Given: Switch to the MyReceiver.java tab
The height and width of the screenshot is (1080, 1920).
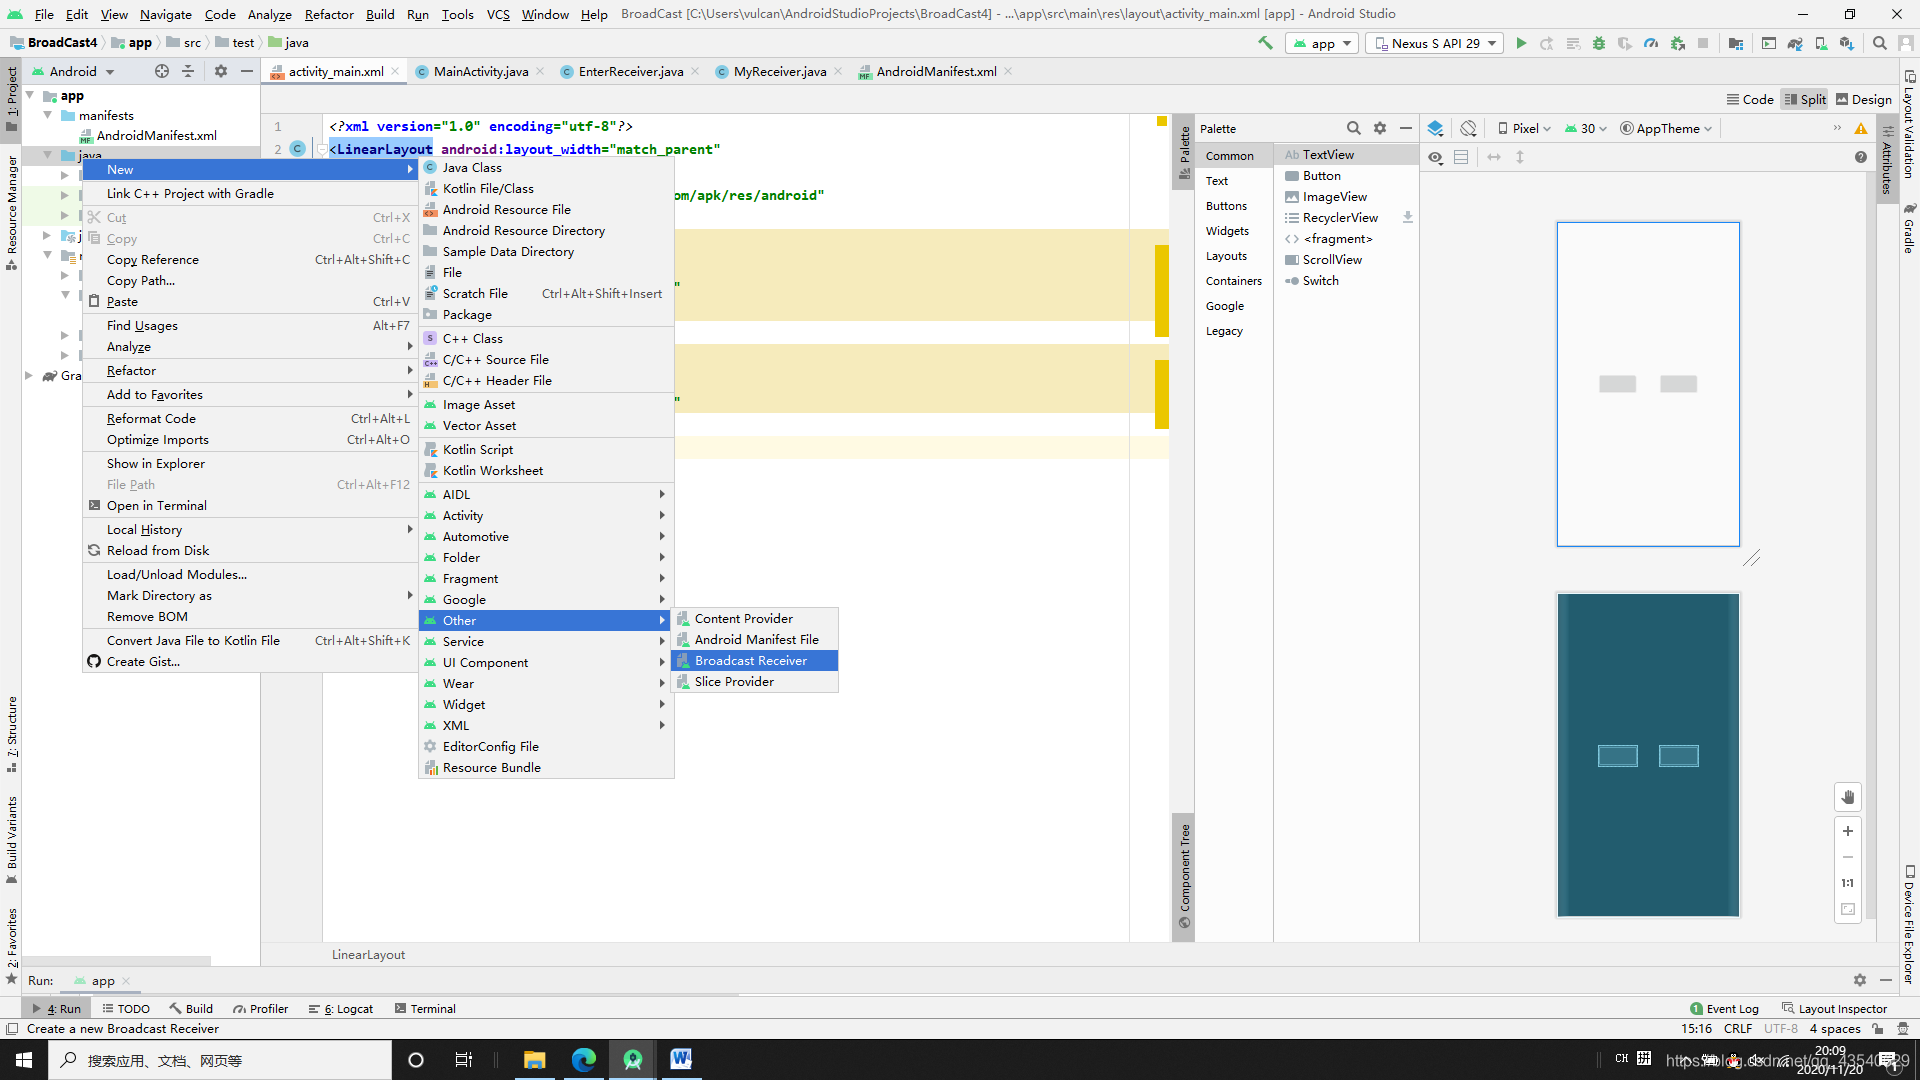Looking at the screenshot, I should pos(780,71).
